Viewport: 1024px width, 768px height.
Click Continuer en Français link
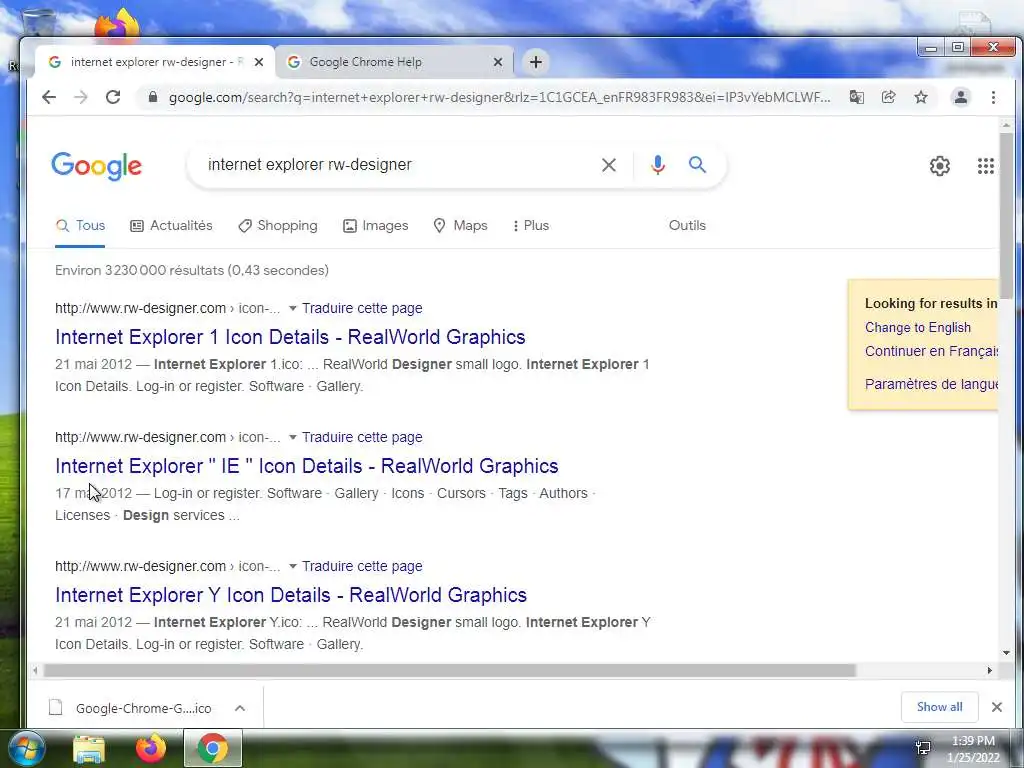[931, 351]
